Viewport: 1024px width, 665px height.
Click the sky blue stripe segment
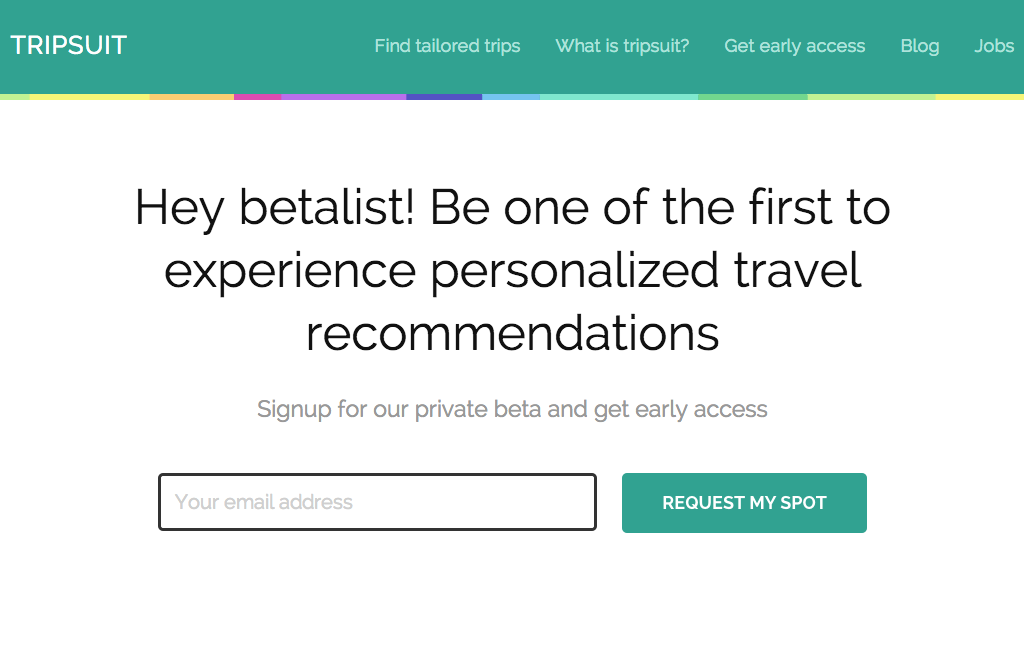click(x=511, y=97)
